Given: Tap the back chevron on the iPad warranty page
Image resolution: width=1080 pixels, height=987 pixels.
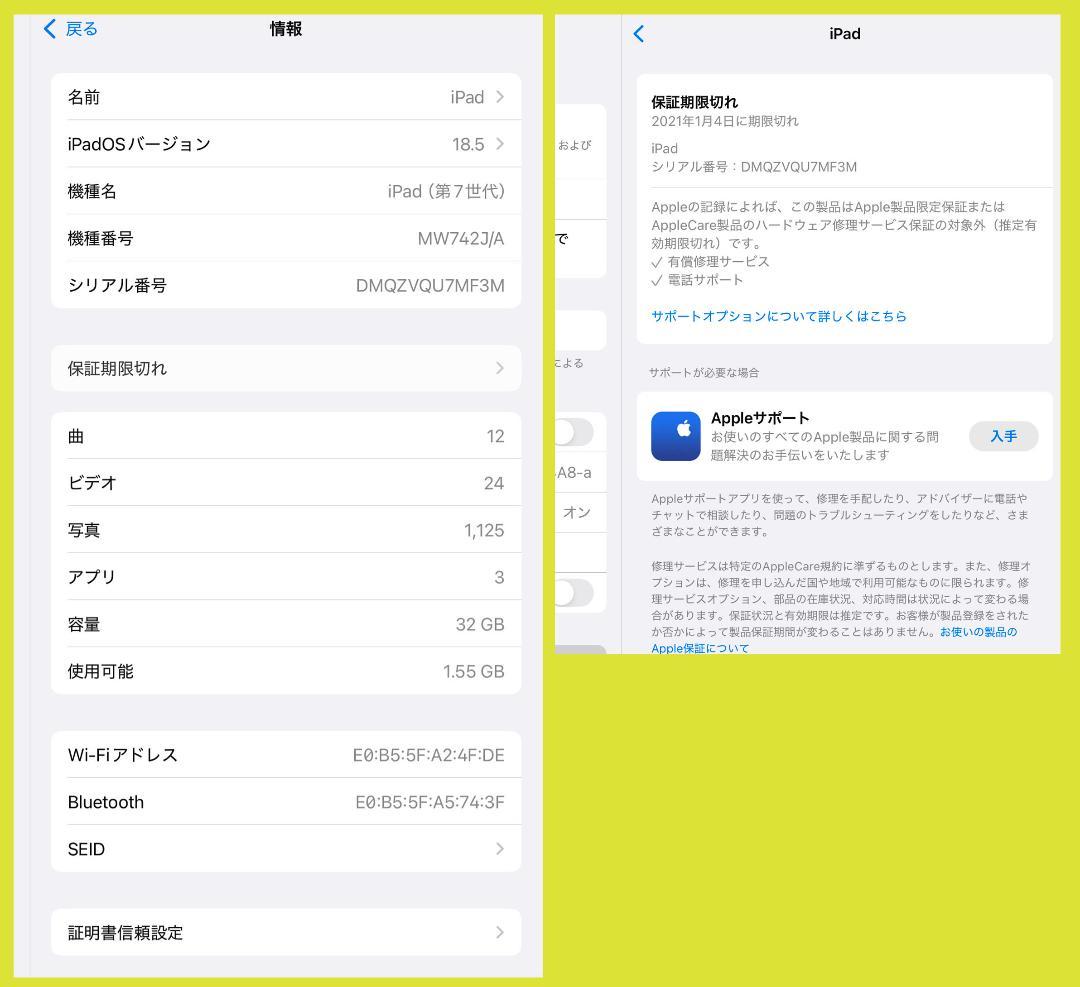Looking at the screenshot, I should [638, 33].
